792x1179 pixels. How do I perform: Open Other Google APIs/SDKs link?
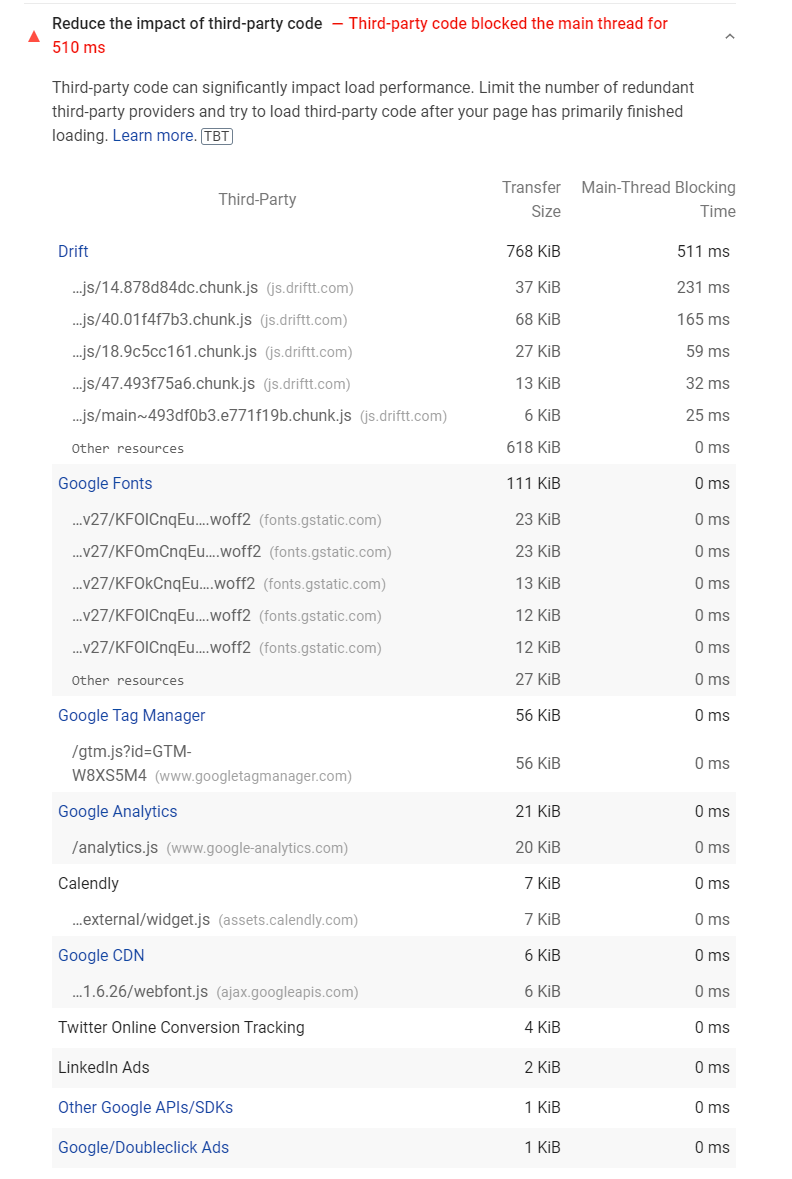[145, 1108]
